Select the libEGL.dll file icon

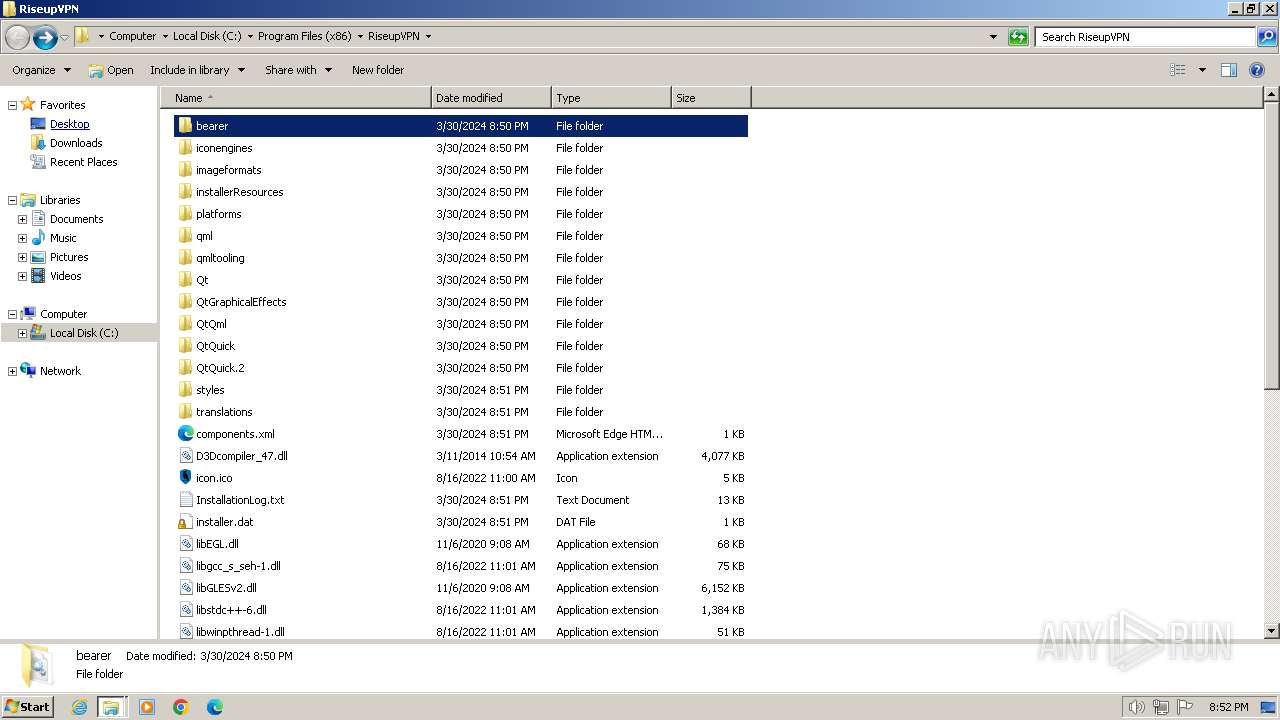[x=185, y=544]
